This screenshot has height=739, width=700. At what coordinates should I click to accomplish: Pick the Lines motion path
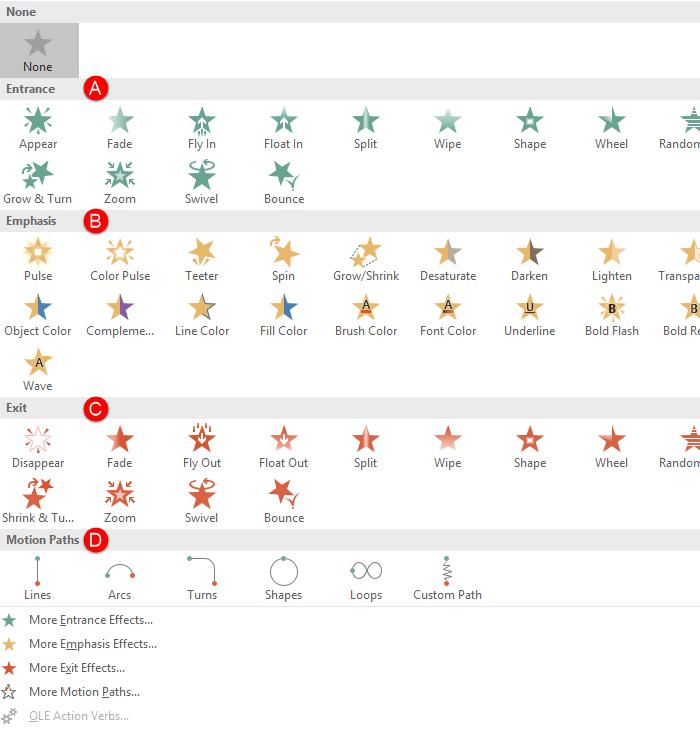coord(38,579)
